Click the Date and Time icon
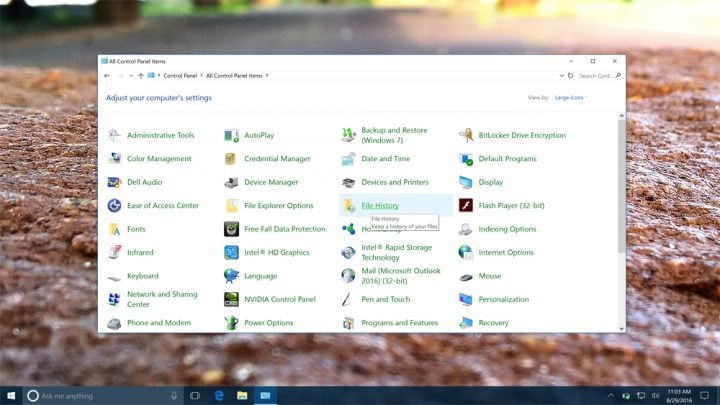Viewport: 720px width, 405px height. 349,159
